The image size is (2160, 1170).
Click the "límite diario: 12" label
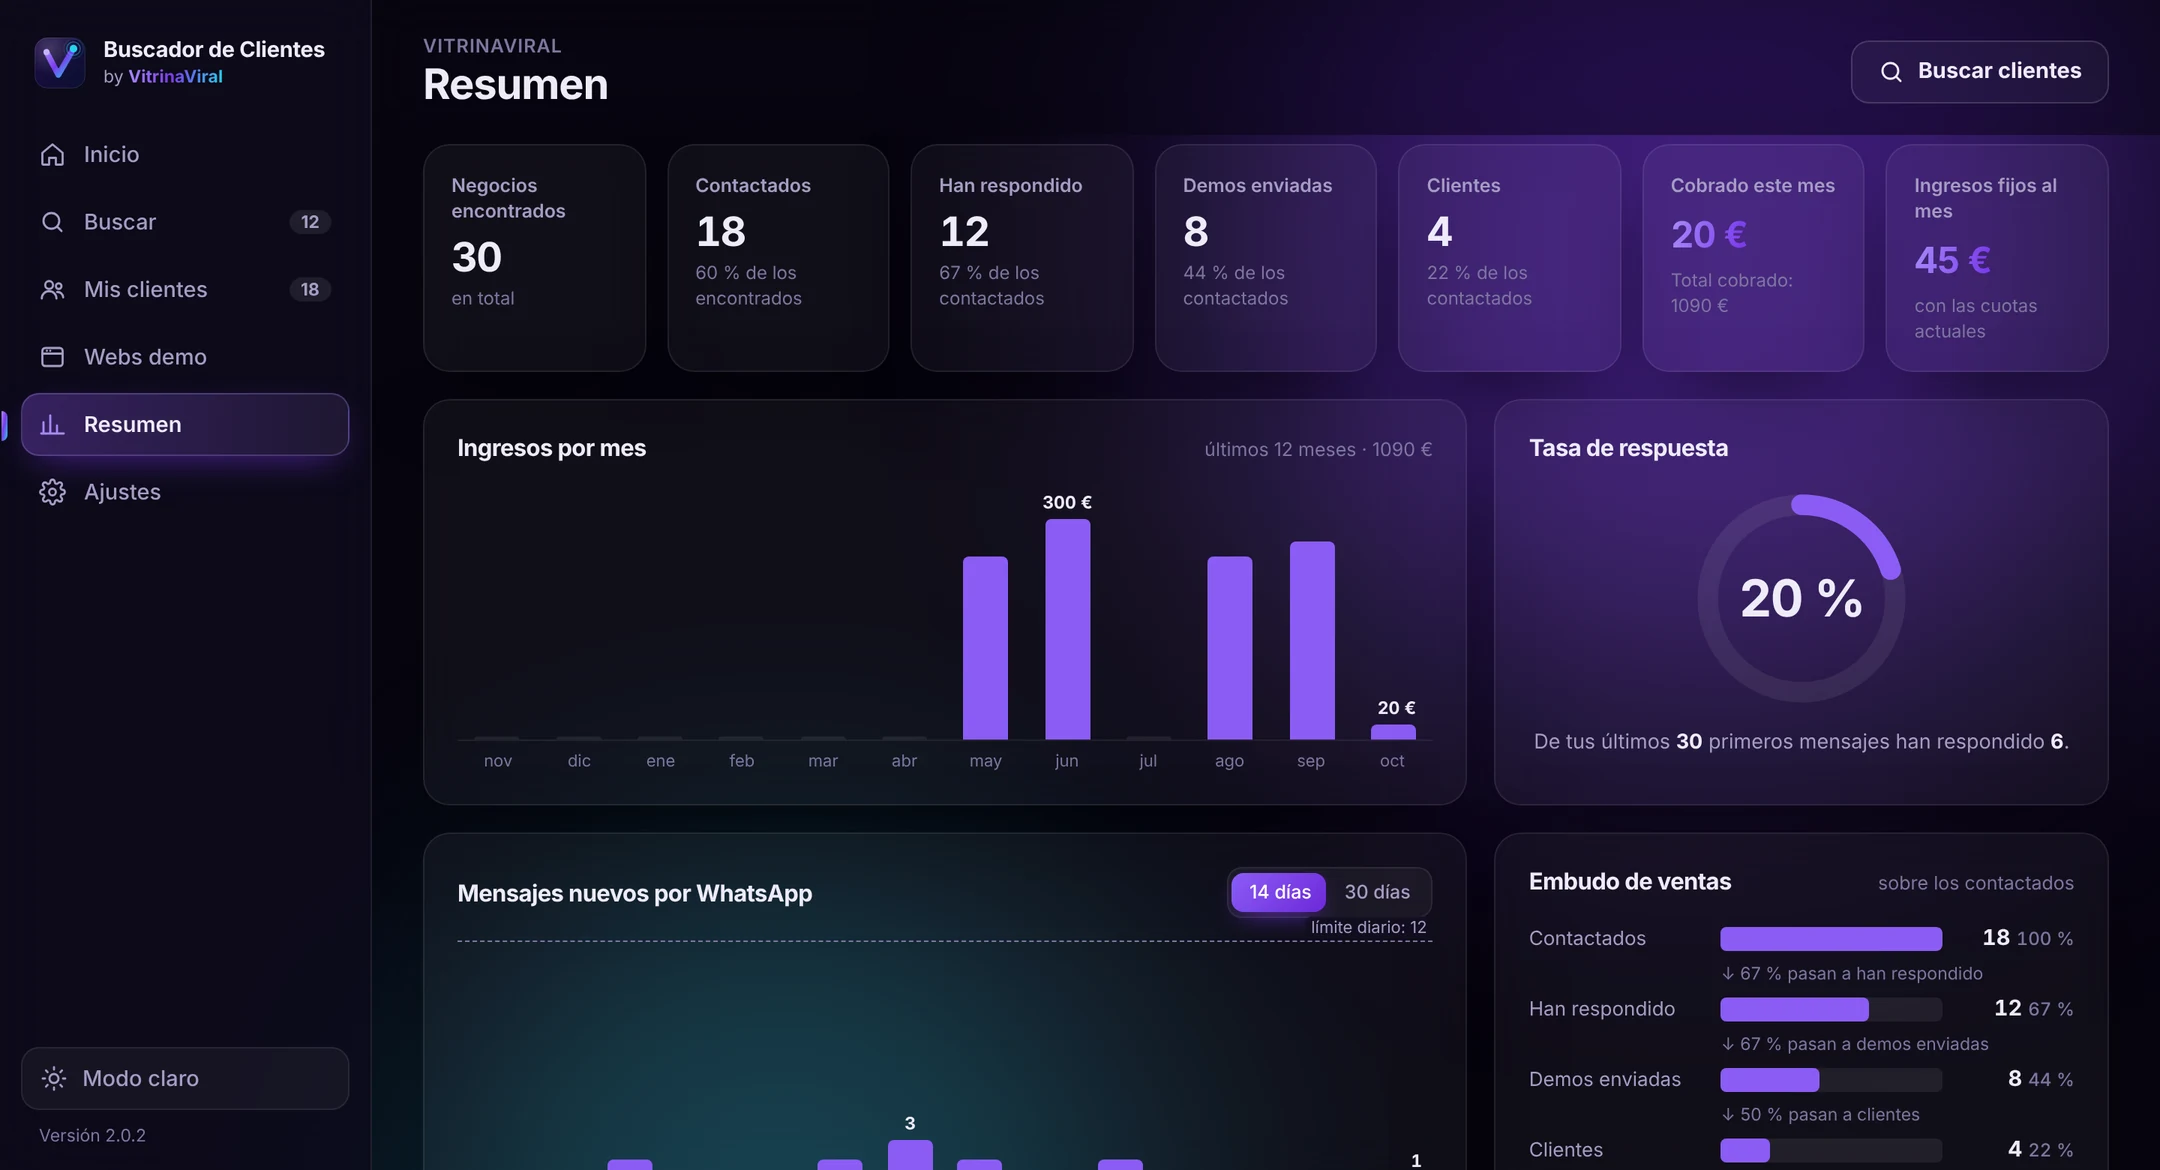(x=1368, y=928)
